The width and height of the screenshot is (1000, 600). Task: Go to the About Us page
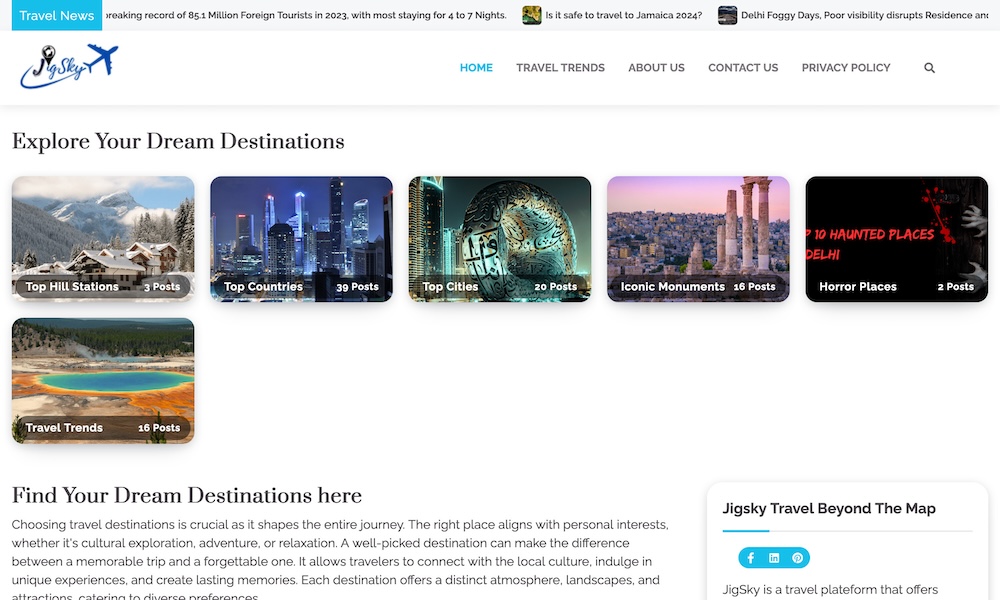pyautogui.click(x=656, y=68)
